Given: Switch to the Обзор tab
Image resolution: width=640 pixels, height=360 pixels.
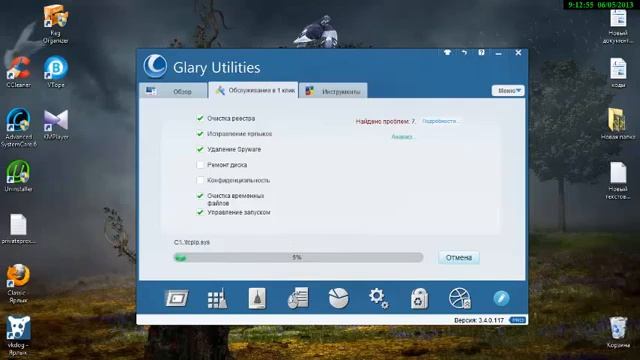Looking at the screenshot, I should click(x=173, y=91).
